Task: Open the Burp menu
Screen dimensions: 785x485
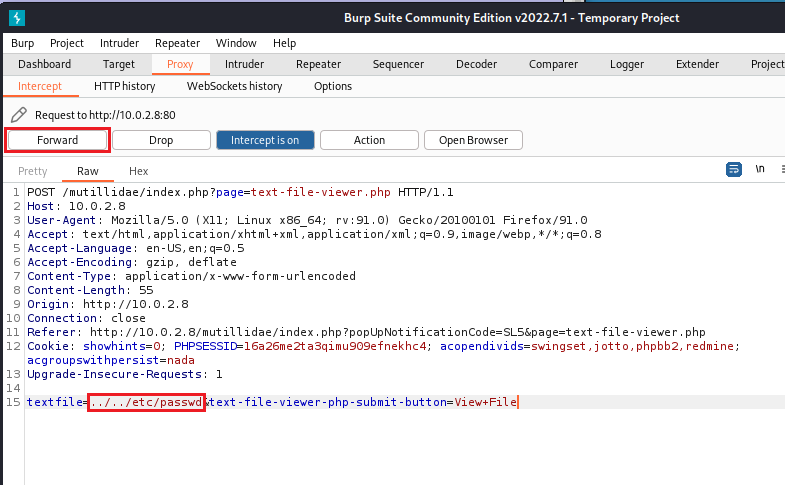Action: 23,43
